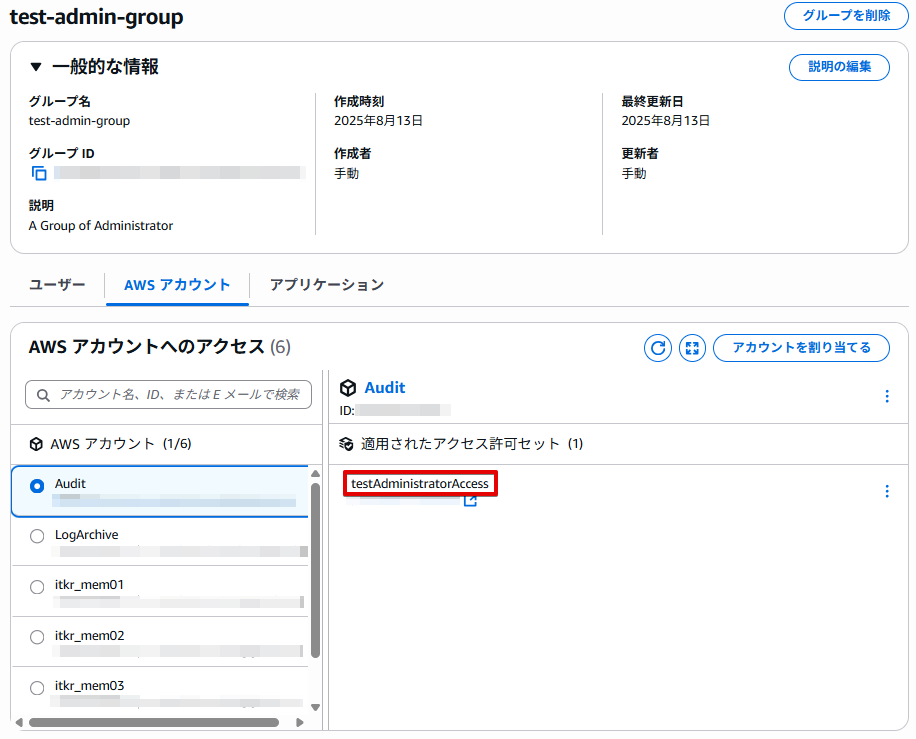Click the 説明の編集 button
916x739 pixels.
pyautogui.click(x=839, y=67)
